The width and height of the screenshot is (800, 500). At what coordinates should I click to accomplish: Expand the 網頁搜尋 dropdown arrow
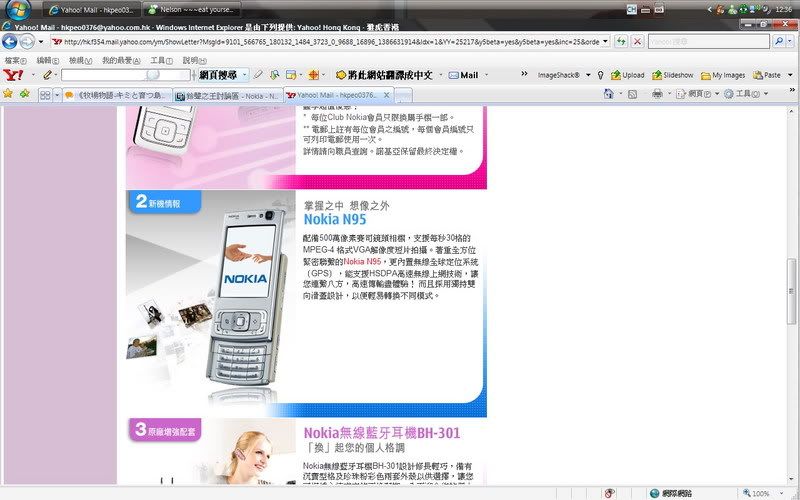(244, 75)
